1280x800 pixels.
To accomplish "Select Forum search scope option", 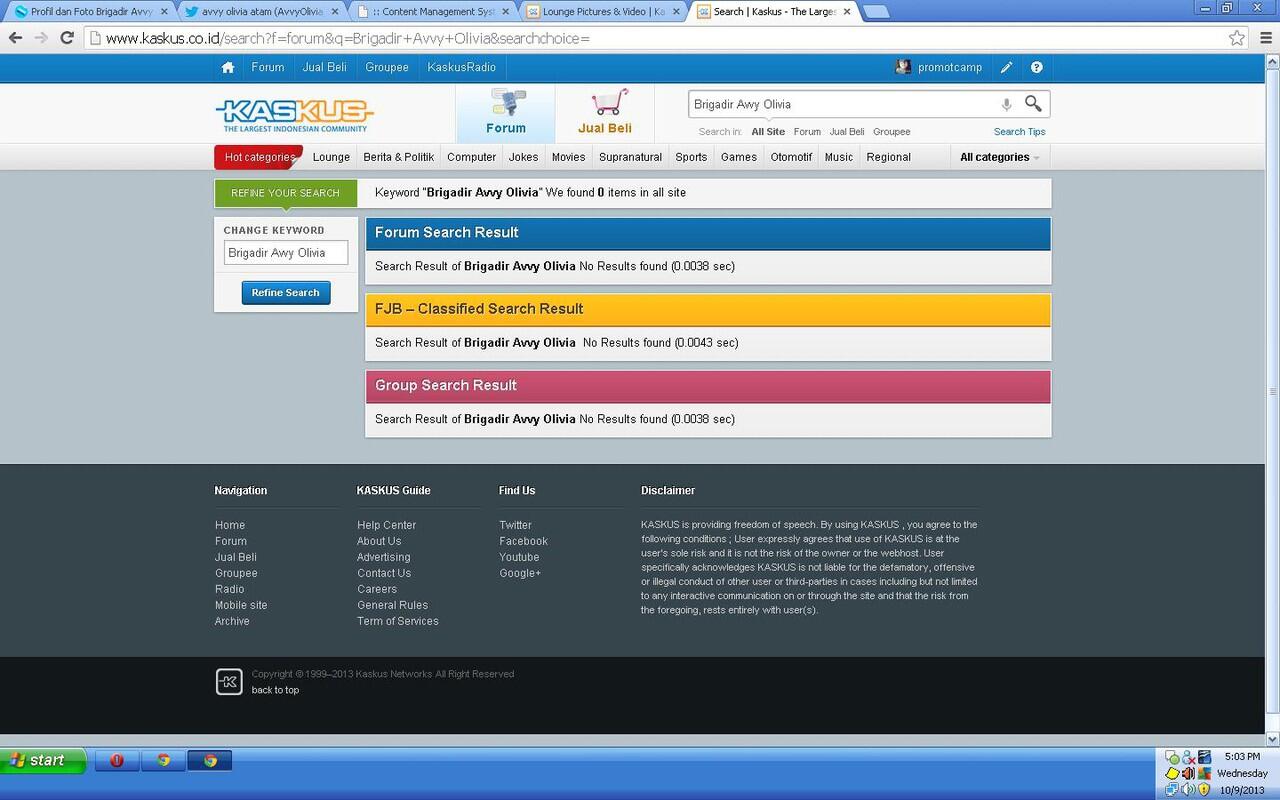I will click(x=807, y=132).
